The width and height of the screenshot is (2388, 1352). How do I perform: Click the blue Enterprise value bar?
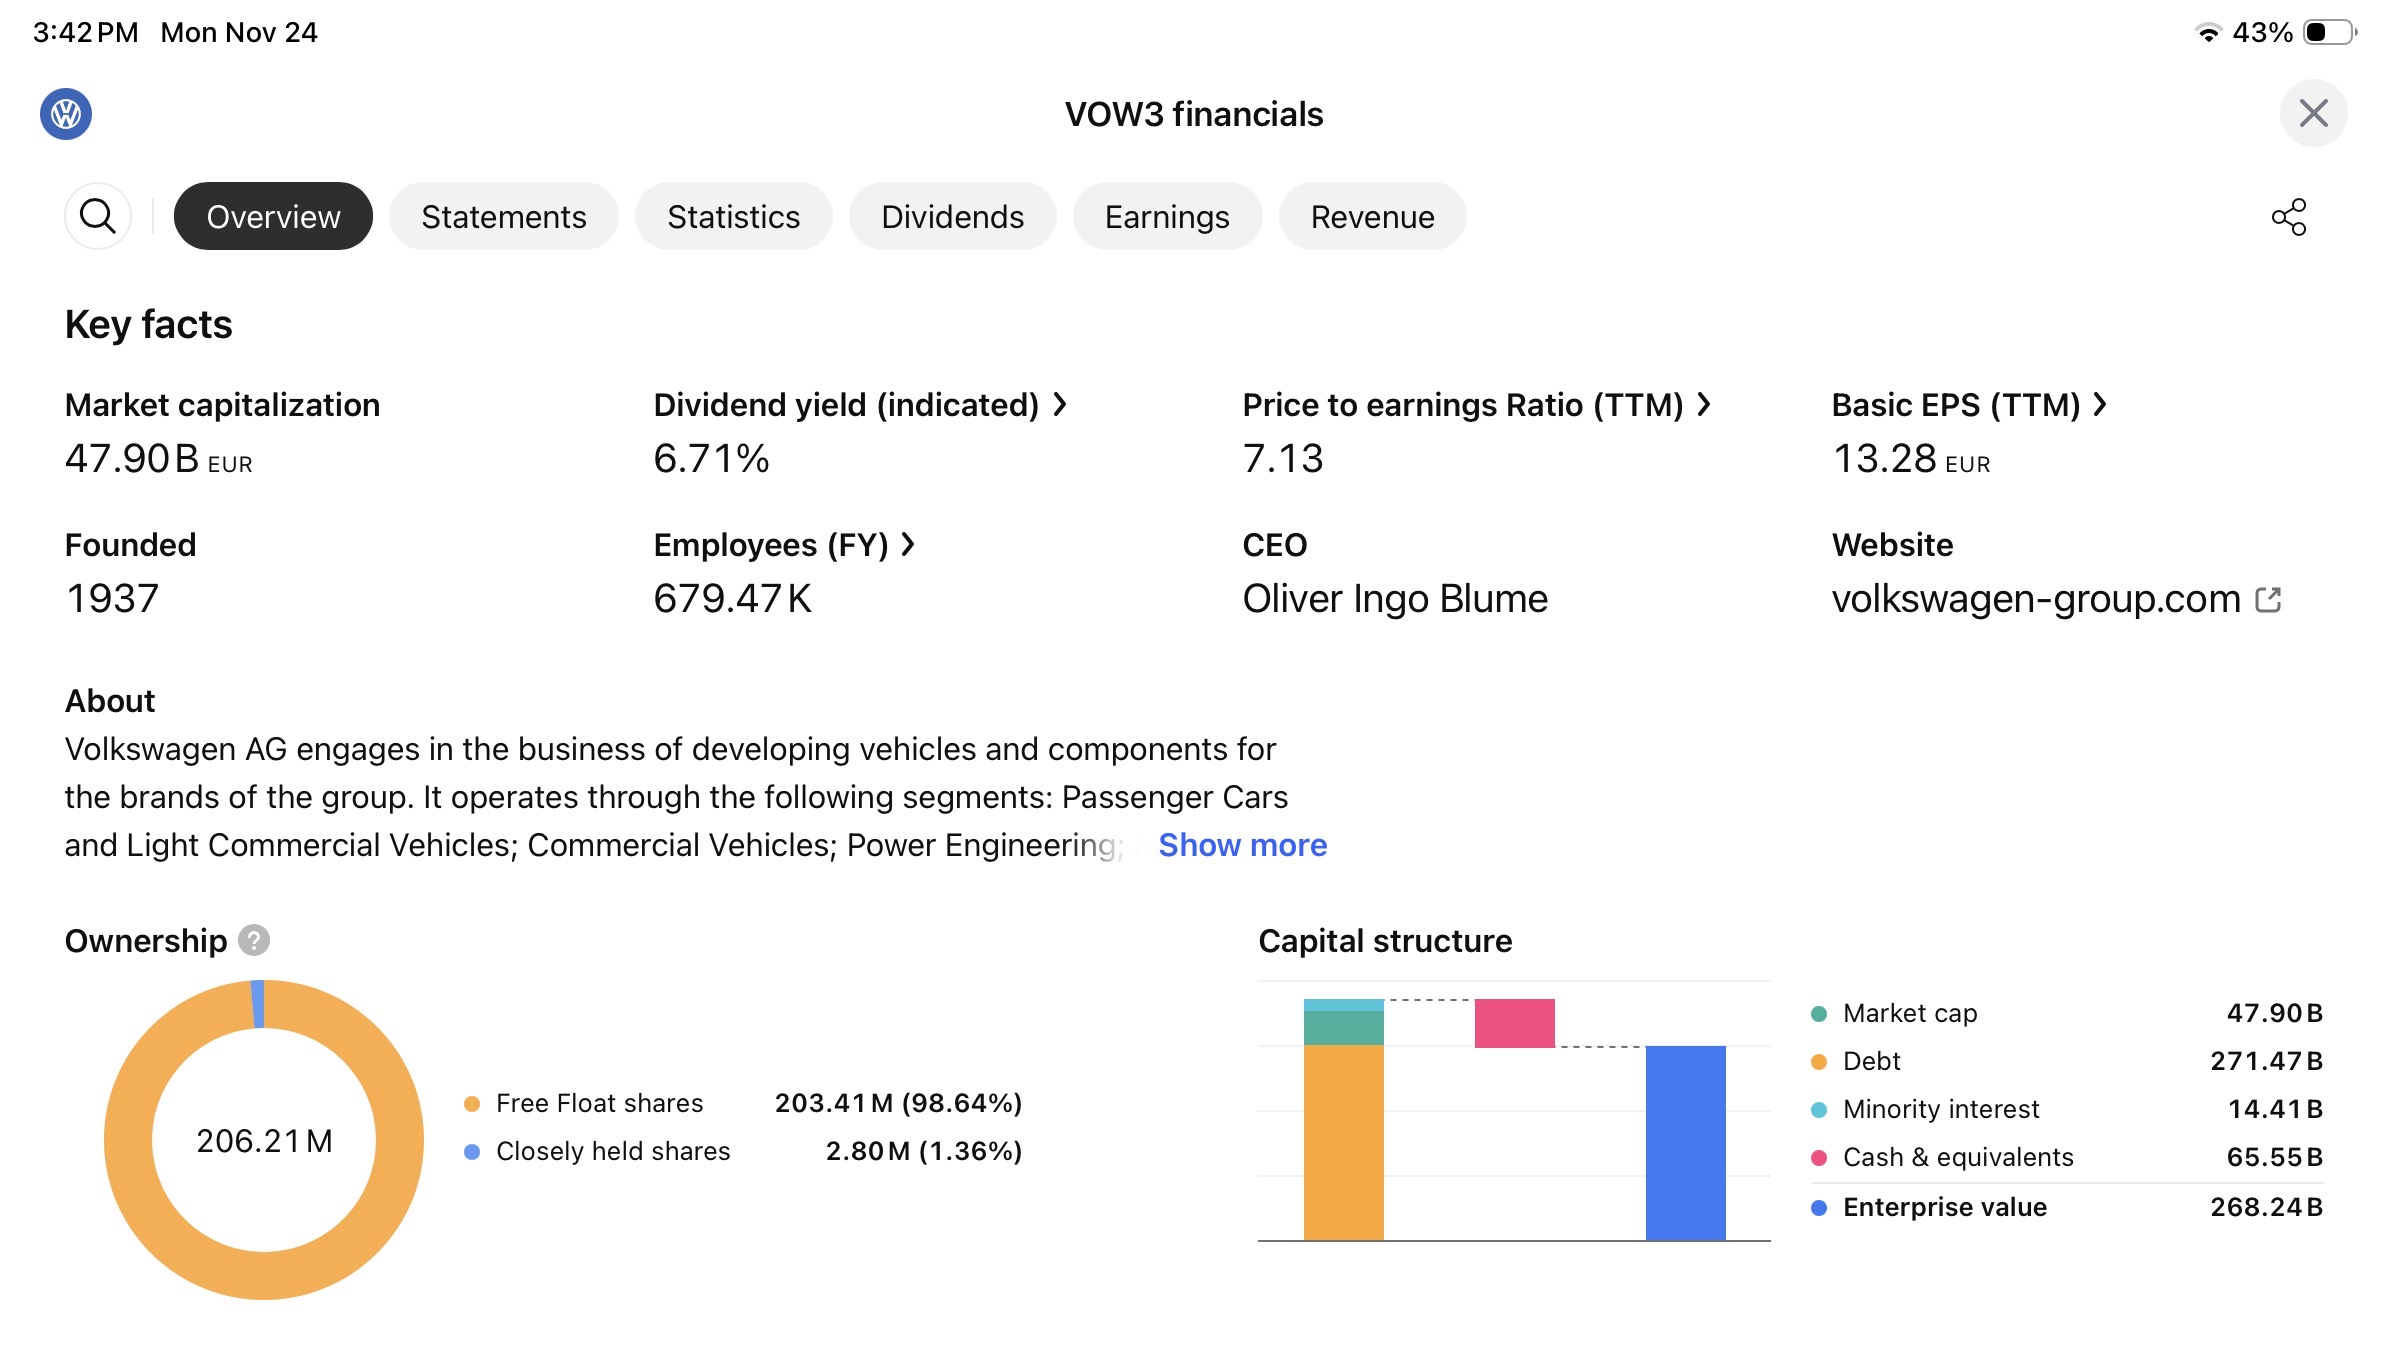[1685, 1142]
